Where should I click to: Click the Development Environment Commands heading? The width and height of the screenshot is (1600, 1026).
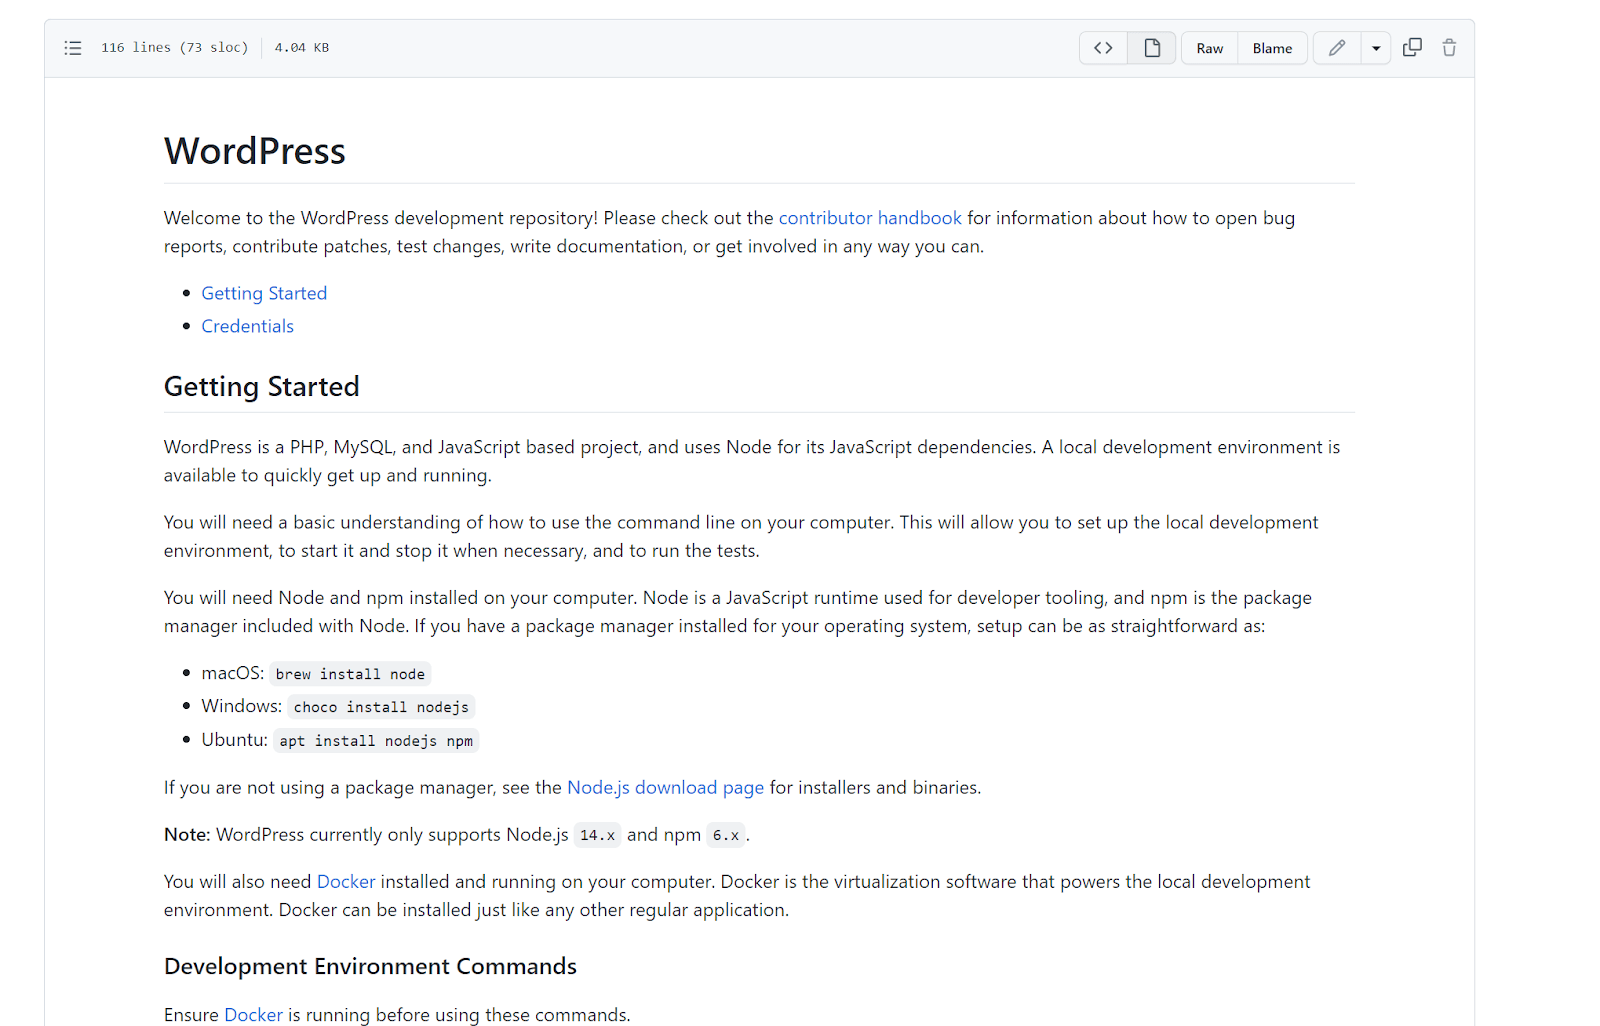coord(370,966)
